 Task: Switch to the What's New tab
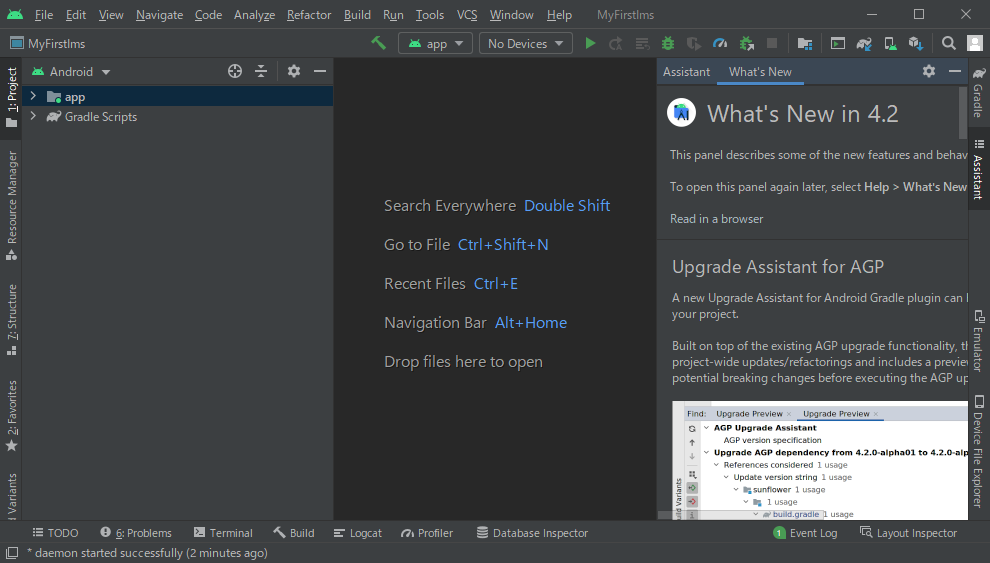(760, 71)
